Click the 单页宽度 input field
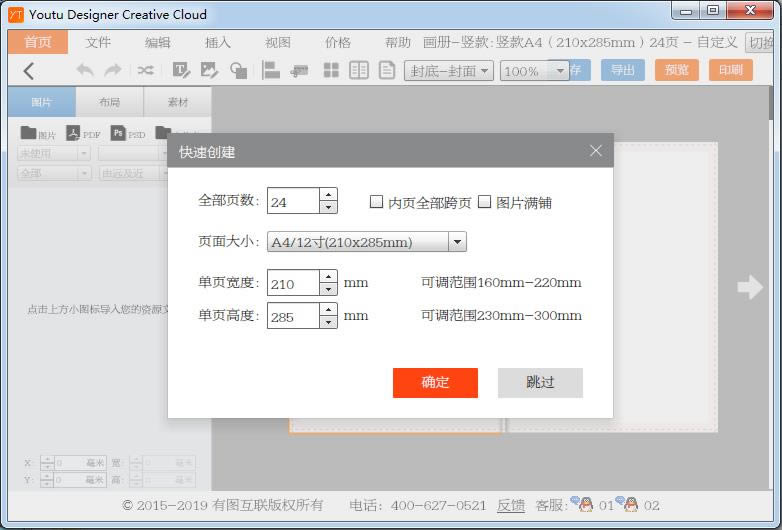This screenshot has height=530, width=782. (x=293, y=283)
